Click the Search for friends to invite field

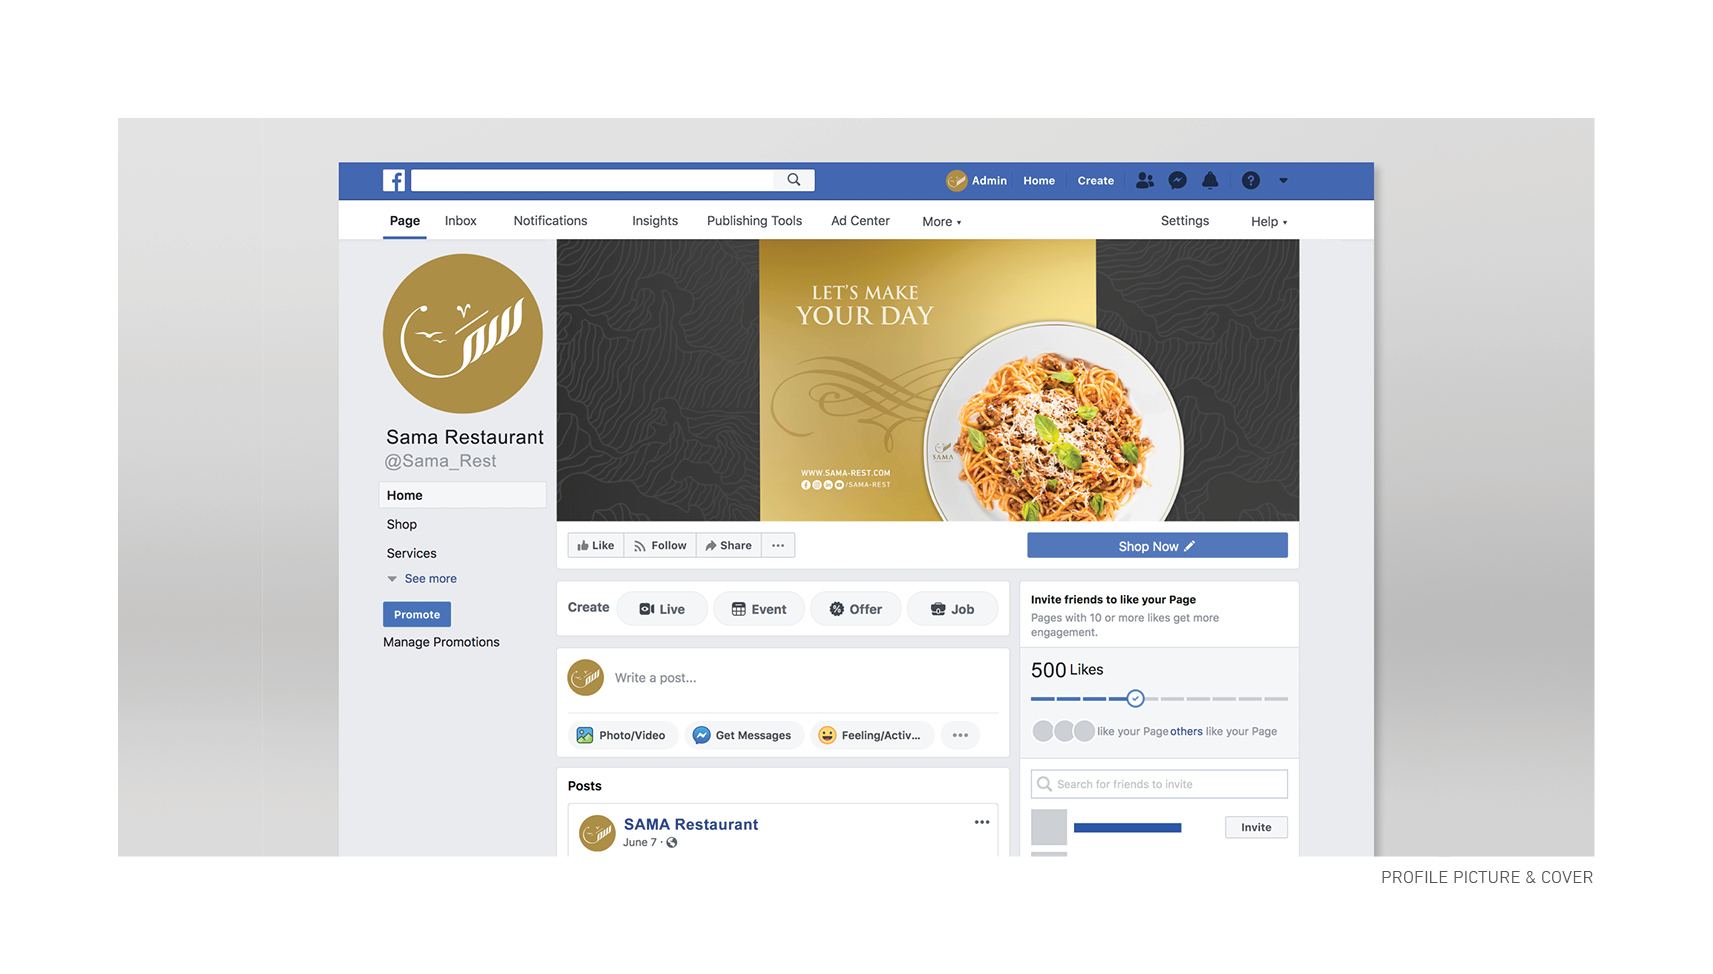1159,784
